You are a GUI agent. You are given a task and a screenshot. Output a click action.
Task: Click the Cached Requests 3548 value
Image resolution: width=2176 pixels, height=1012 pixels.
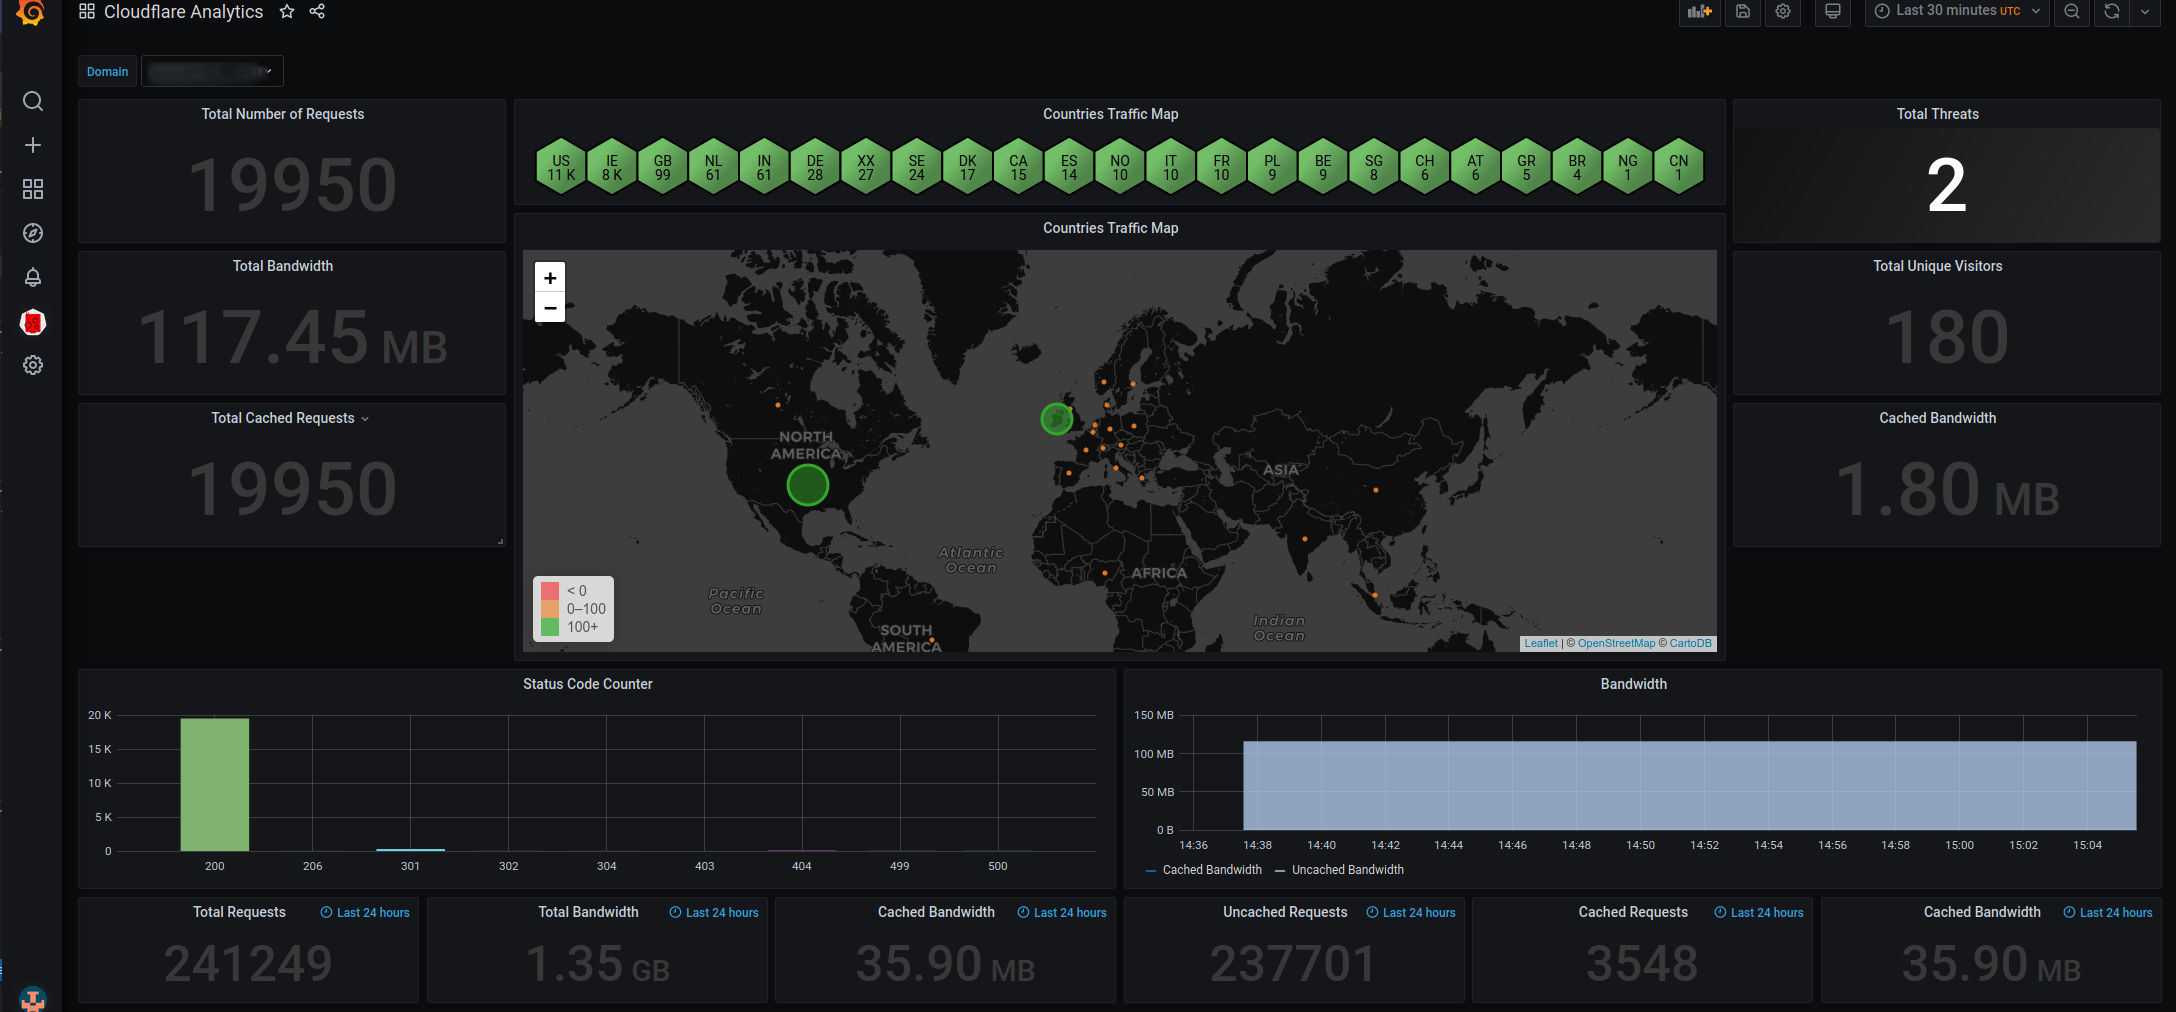click(1642, 964)
